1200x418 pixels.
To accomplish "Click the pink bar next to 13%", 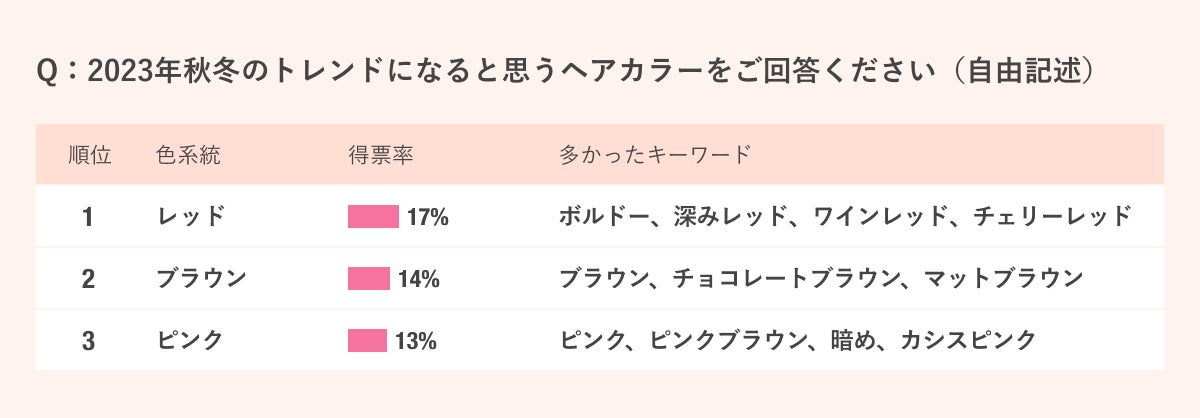I will click(367, 341).
